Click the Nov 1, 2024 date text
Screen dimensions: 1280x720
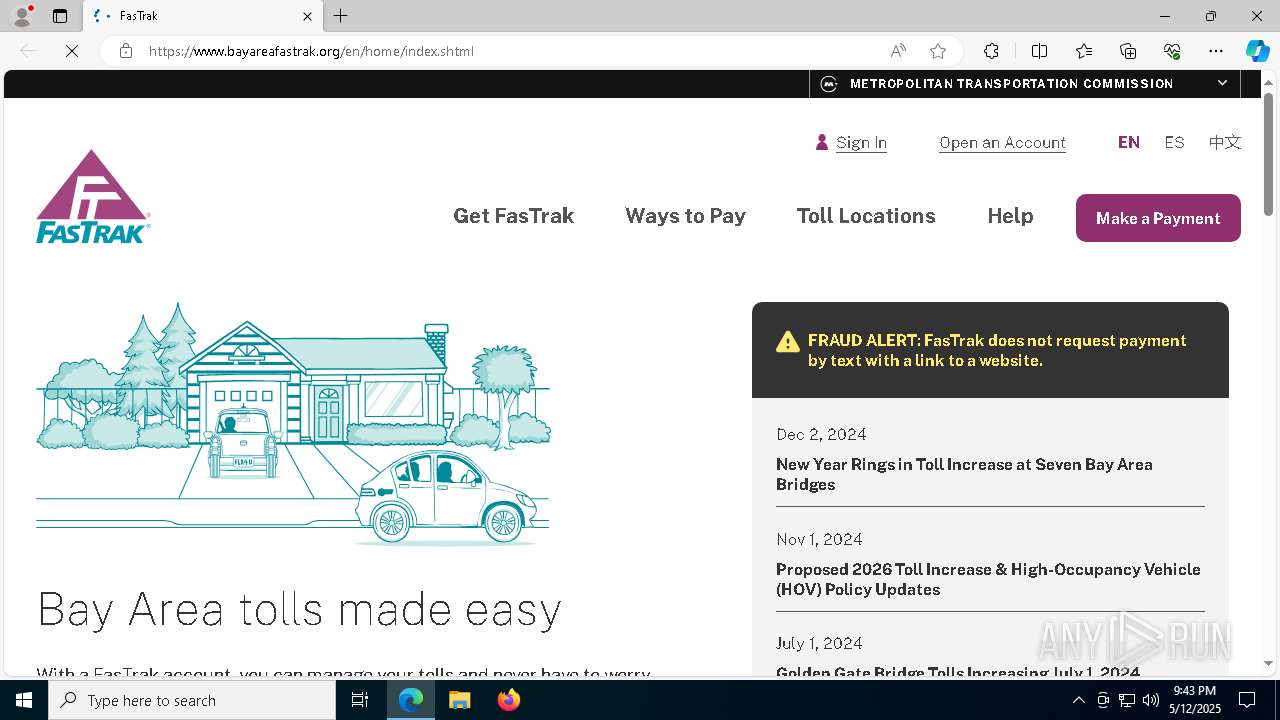pyautogui.click(x=819, y=539)
